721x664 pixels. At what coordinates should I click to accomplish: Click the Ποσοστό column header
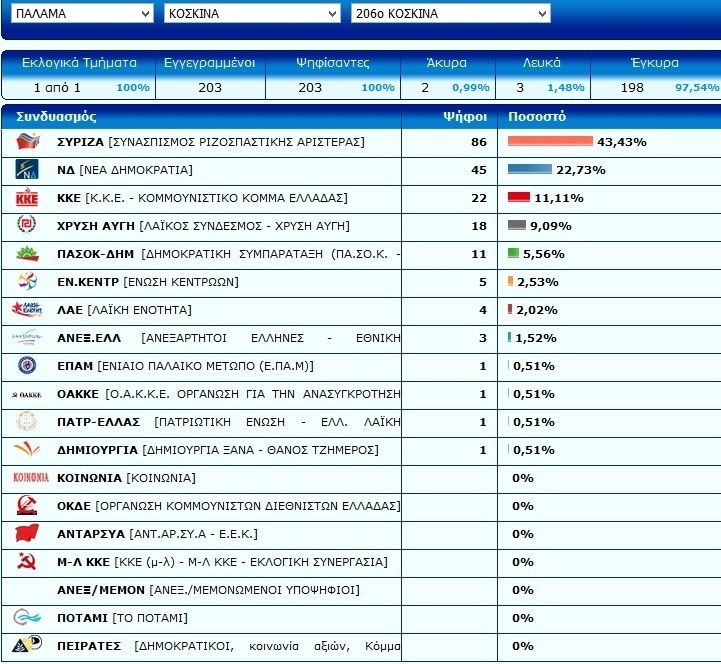pyautogui.click(x=537, y=116)
